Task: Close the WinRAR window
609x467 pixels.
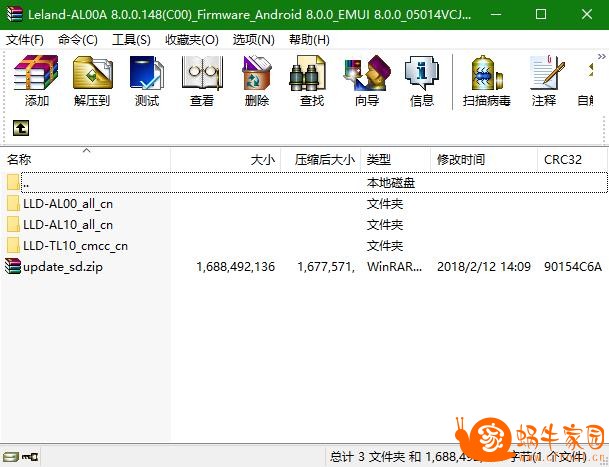Action: [x=587, y=14]
